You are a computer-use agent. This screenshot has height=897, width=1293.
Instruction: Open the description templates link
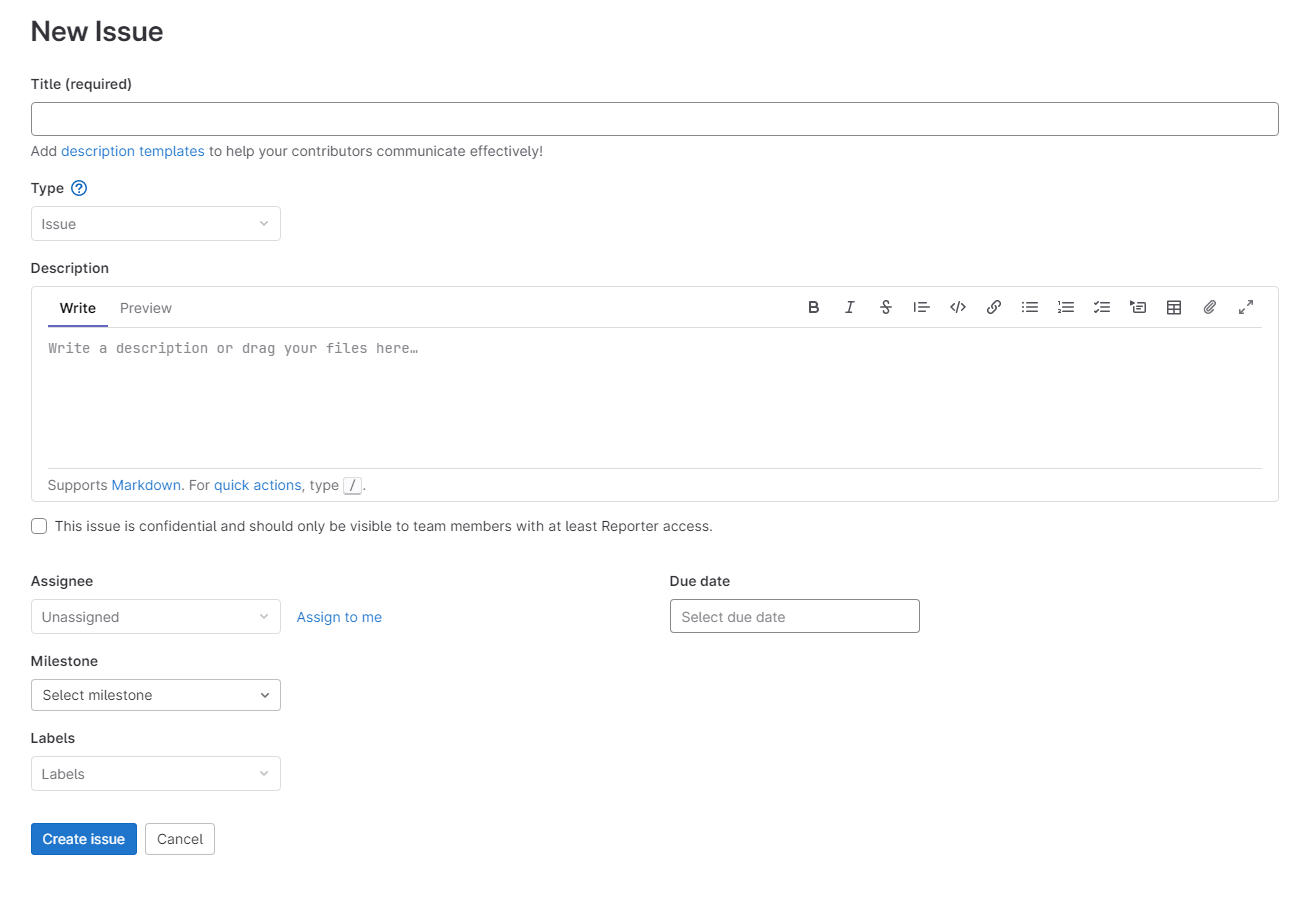[x=133, y=152]
